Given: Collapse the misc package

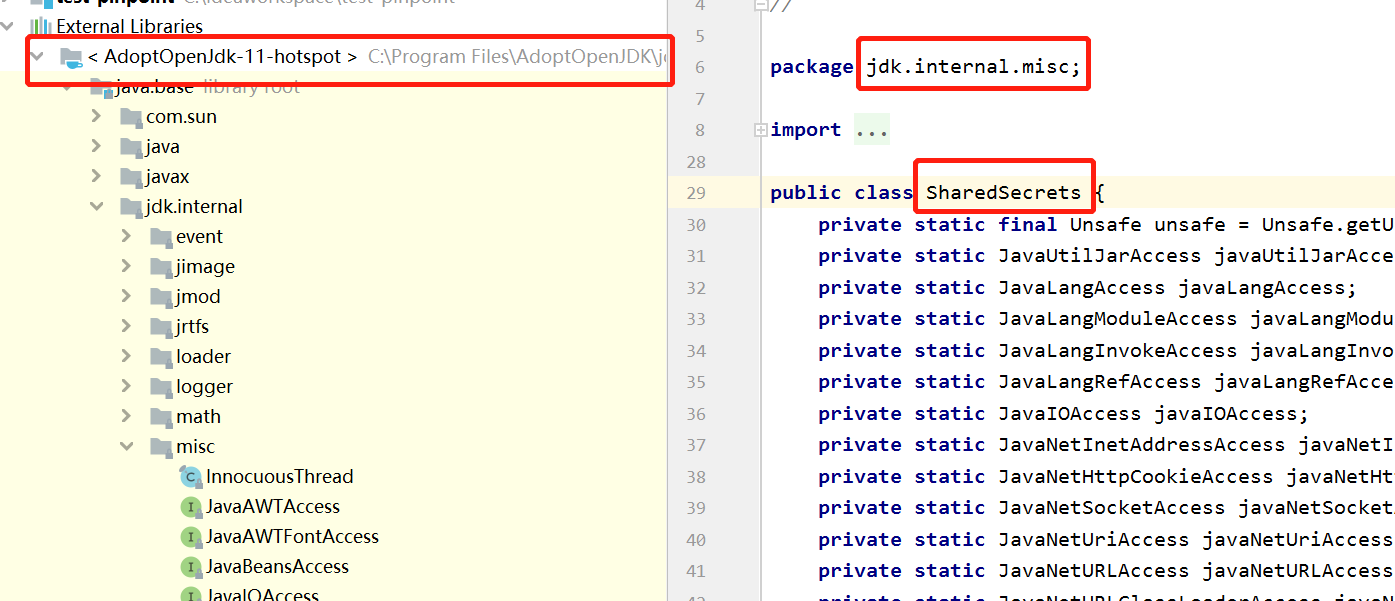Looking at the screenshot, I should [x=126, y=446].
